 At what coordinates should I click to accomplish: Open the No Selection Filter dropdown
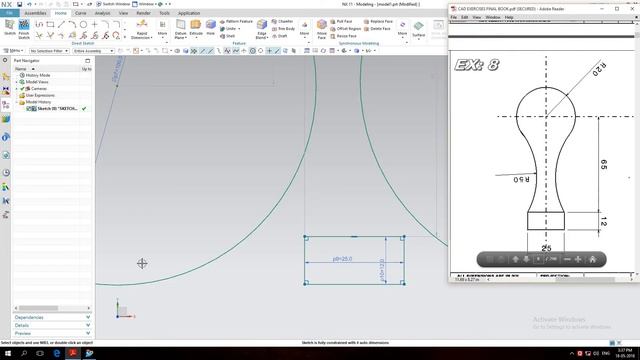pos(49,51)
